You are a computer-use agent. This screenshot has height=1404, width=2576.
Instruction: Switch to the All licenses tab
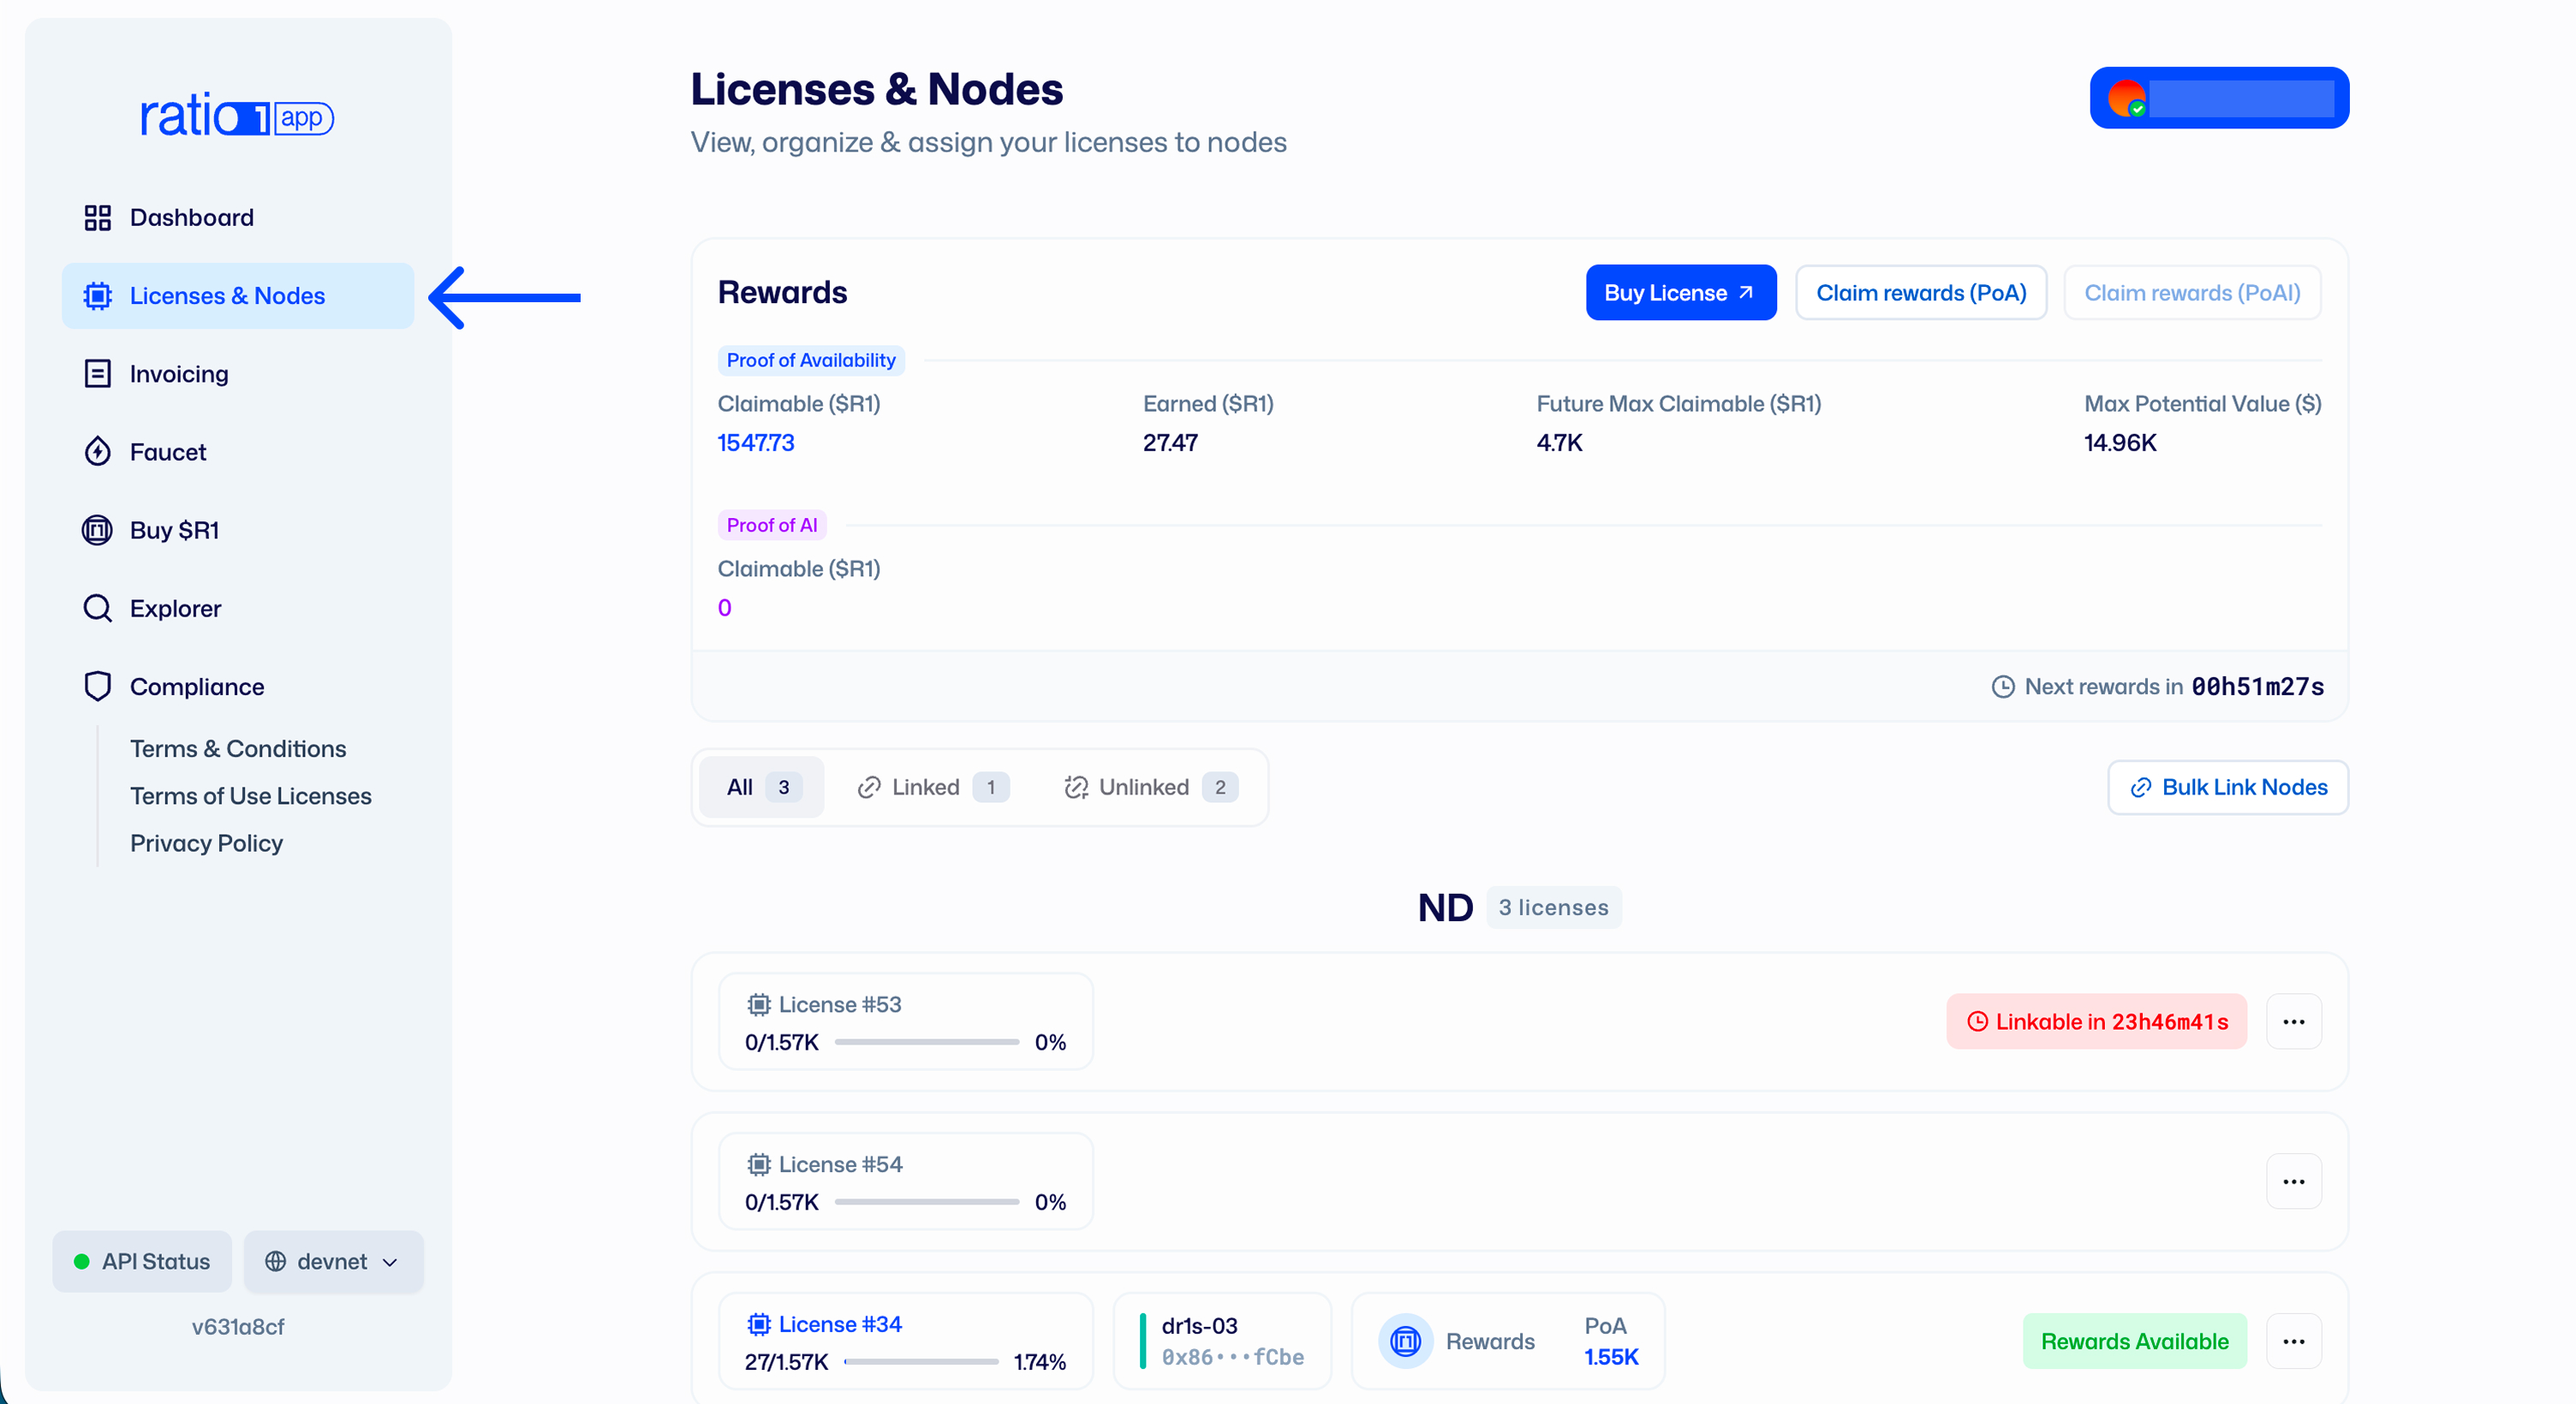point(762,788)
